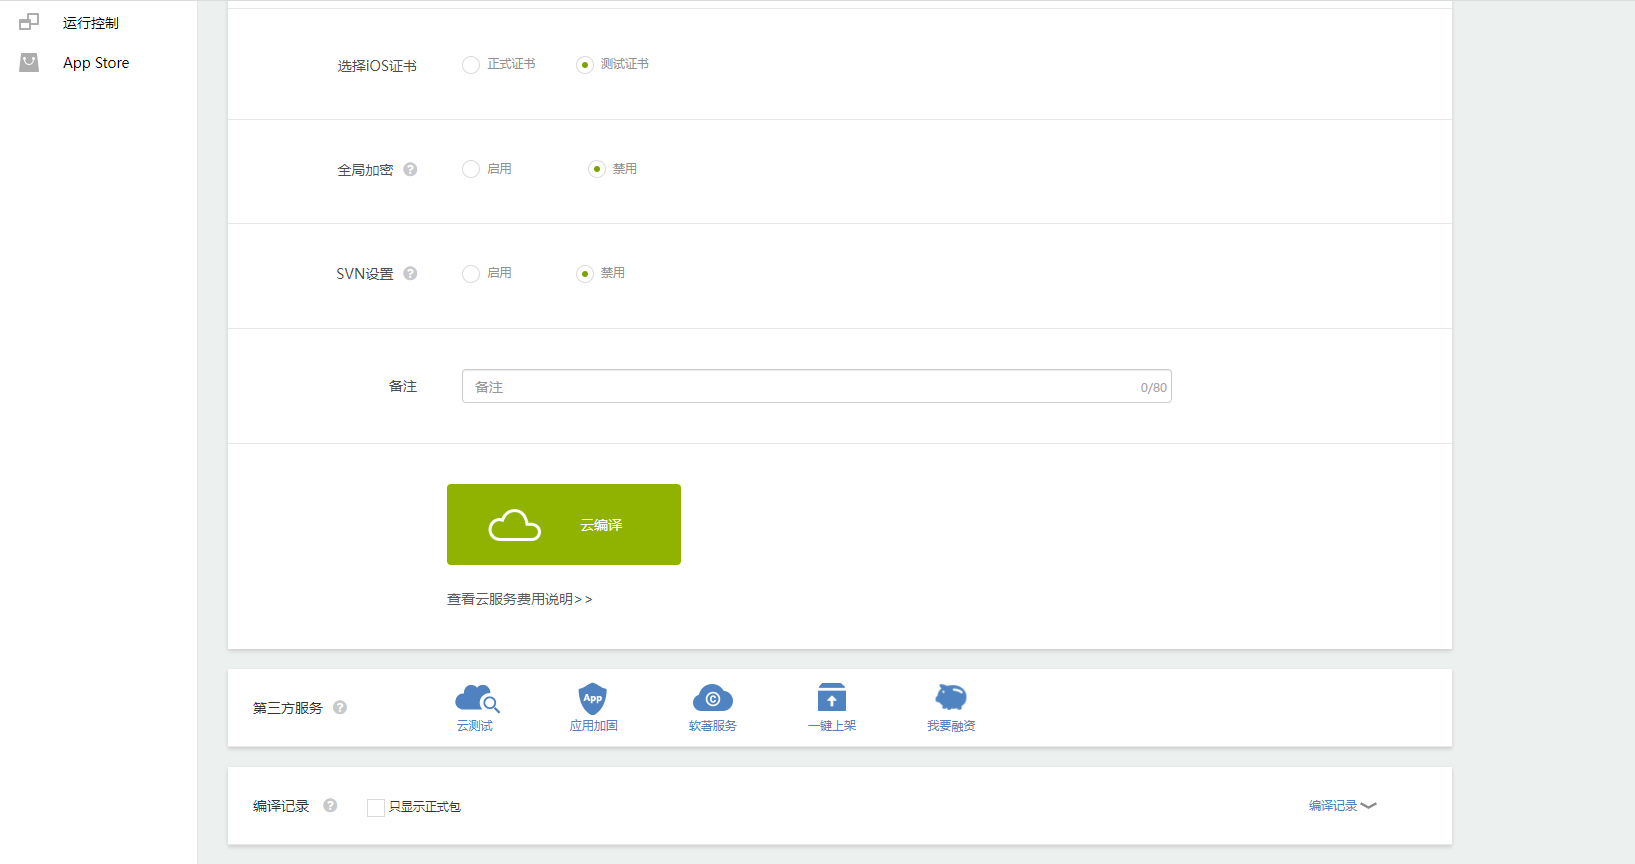This screenshot has width=1635, height=864.
Task: Click the 我要融资 piggy bank icon
Action: click(951, 697)
